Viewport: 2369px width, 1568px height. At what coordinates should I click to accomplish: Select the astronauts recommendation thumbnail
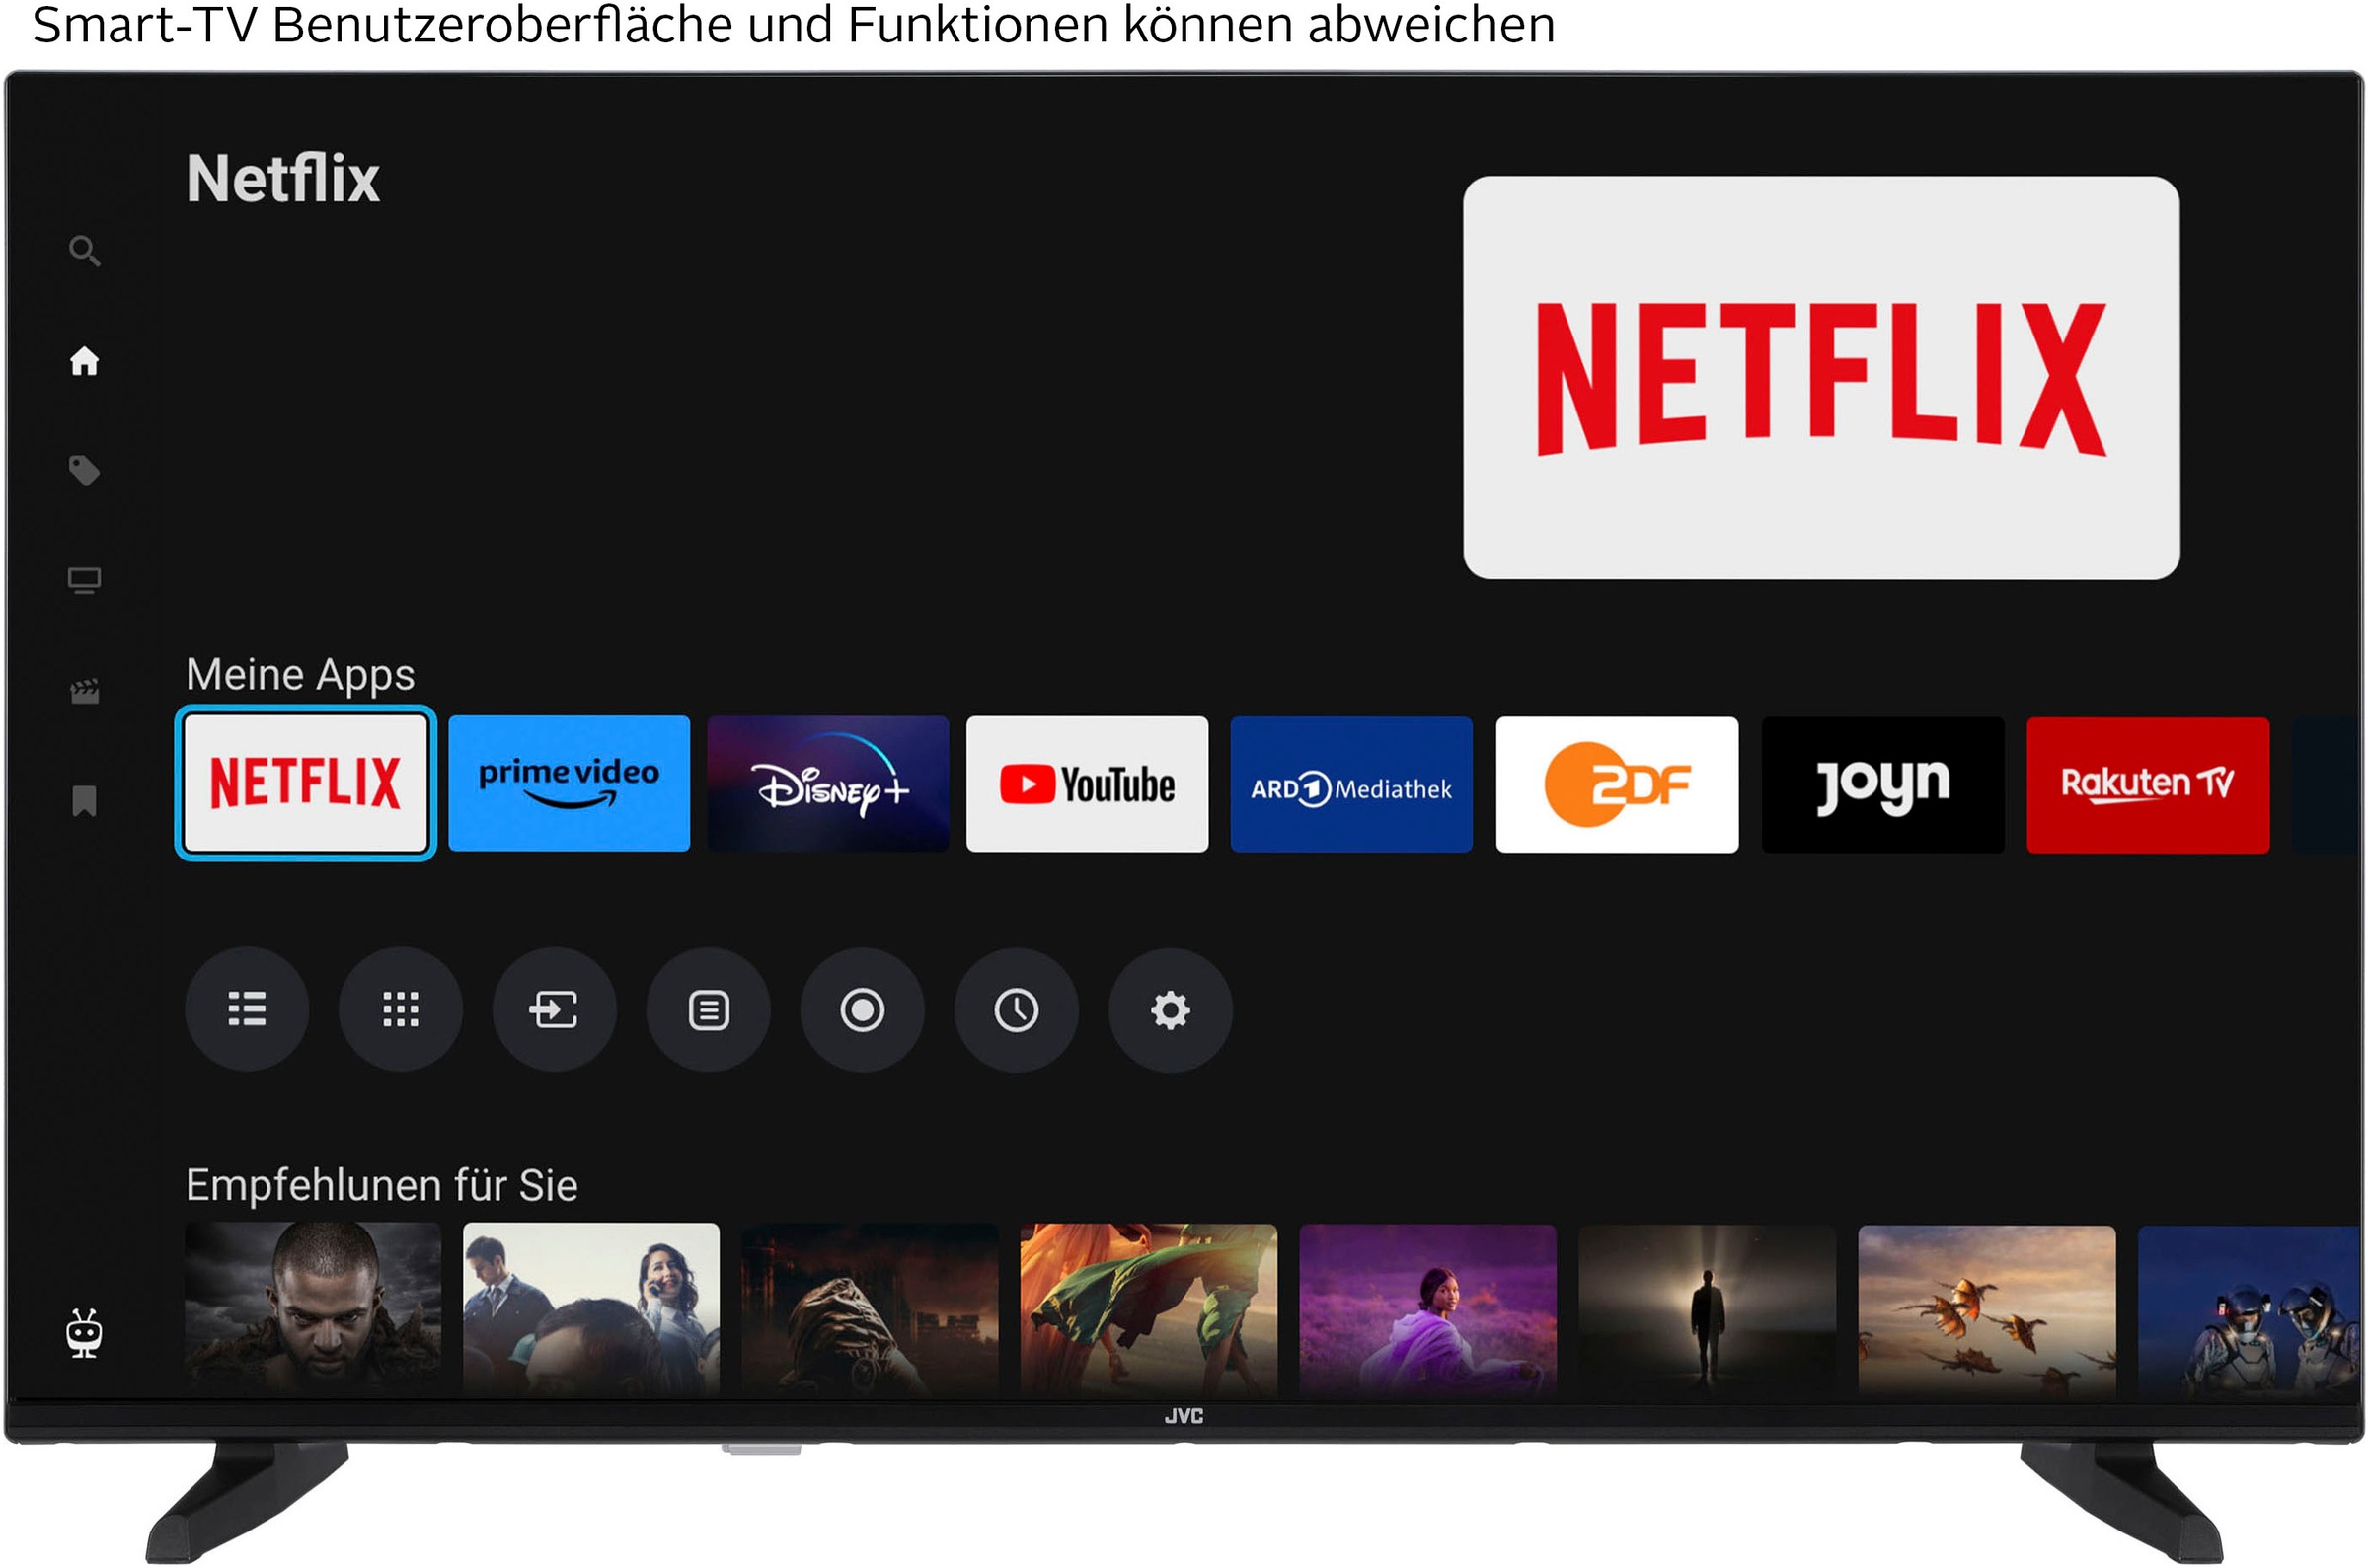pos(2250,1312)
